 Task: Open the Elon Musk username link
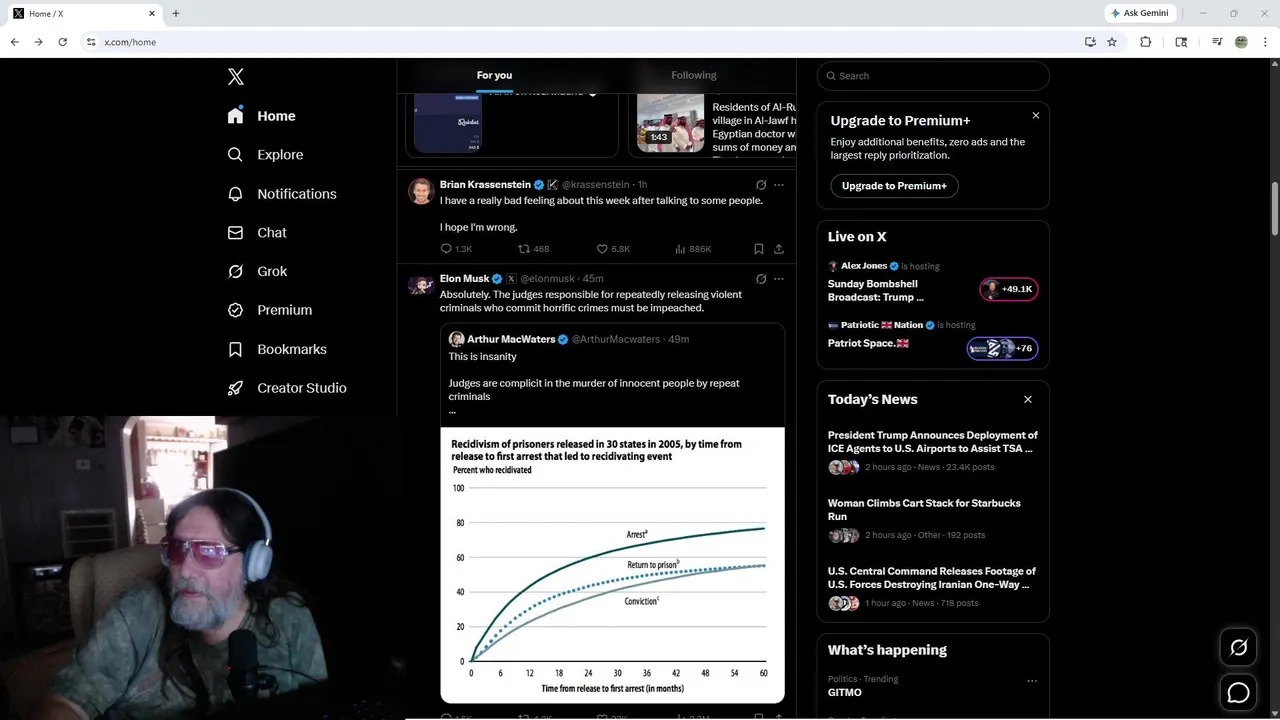tap(547, 279)
